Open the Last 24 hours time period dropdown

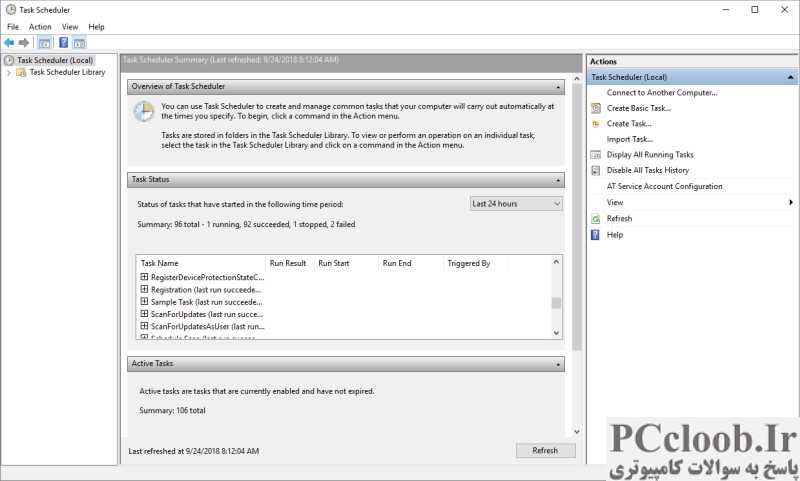pos(516,204)
